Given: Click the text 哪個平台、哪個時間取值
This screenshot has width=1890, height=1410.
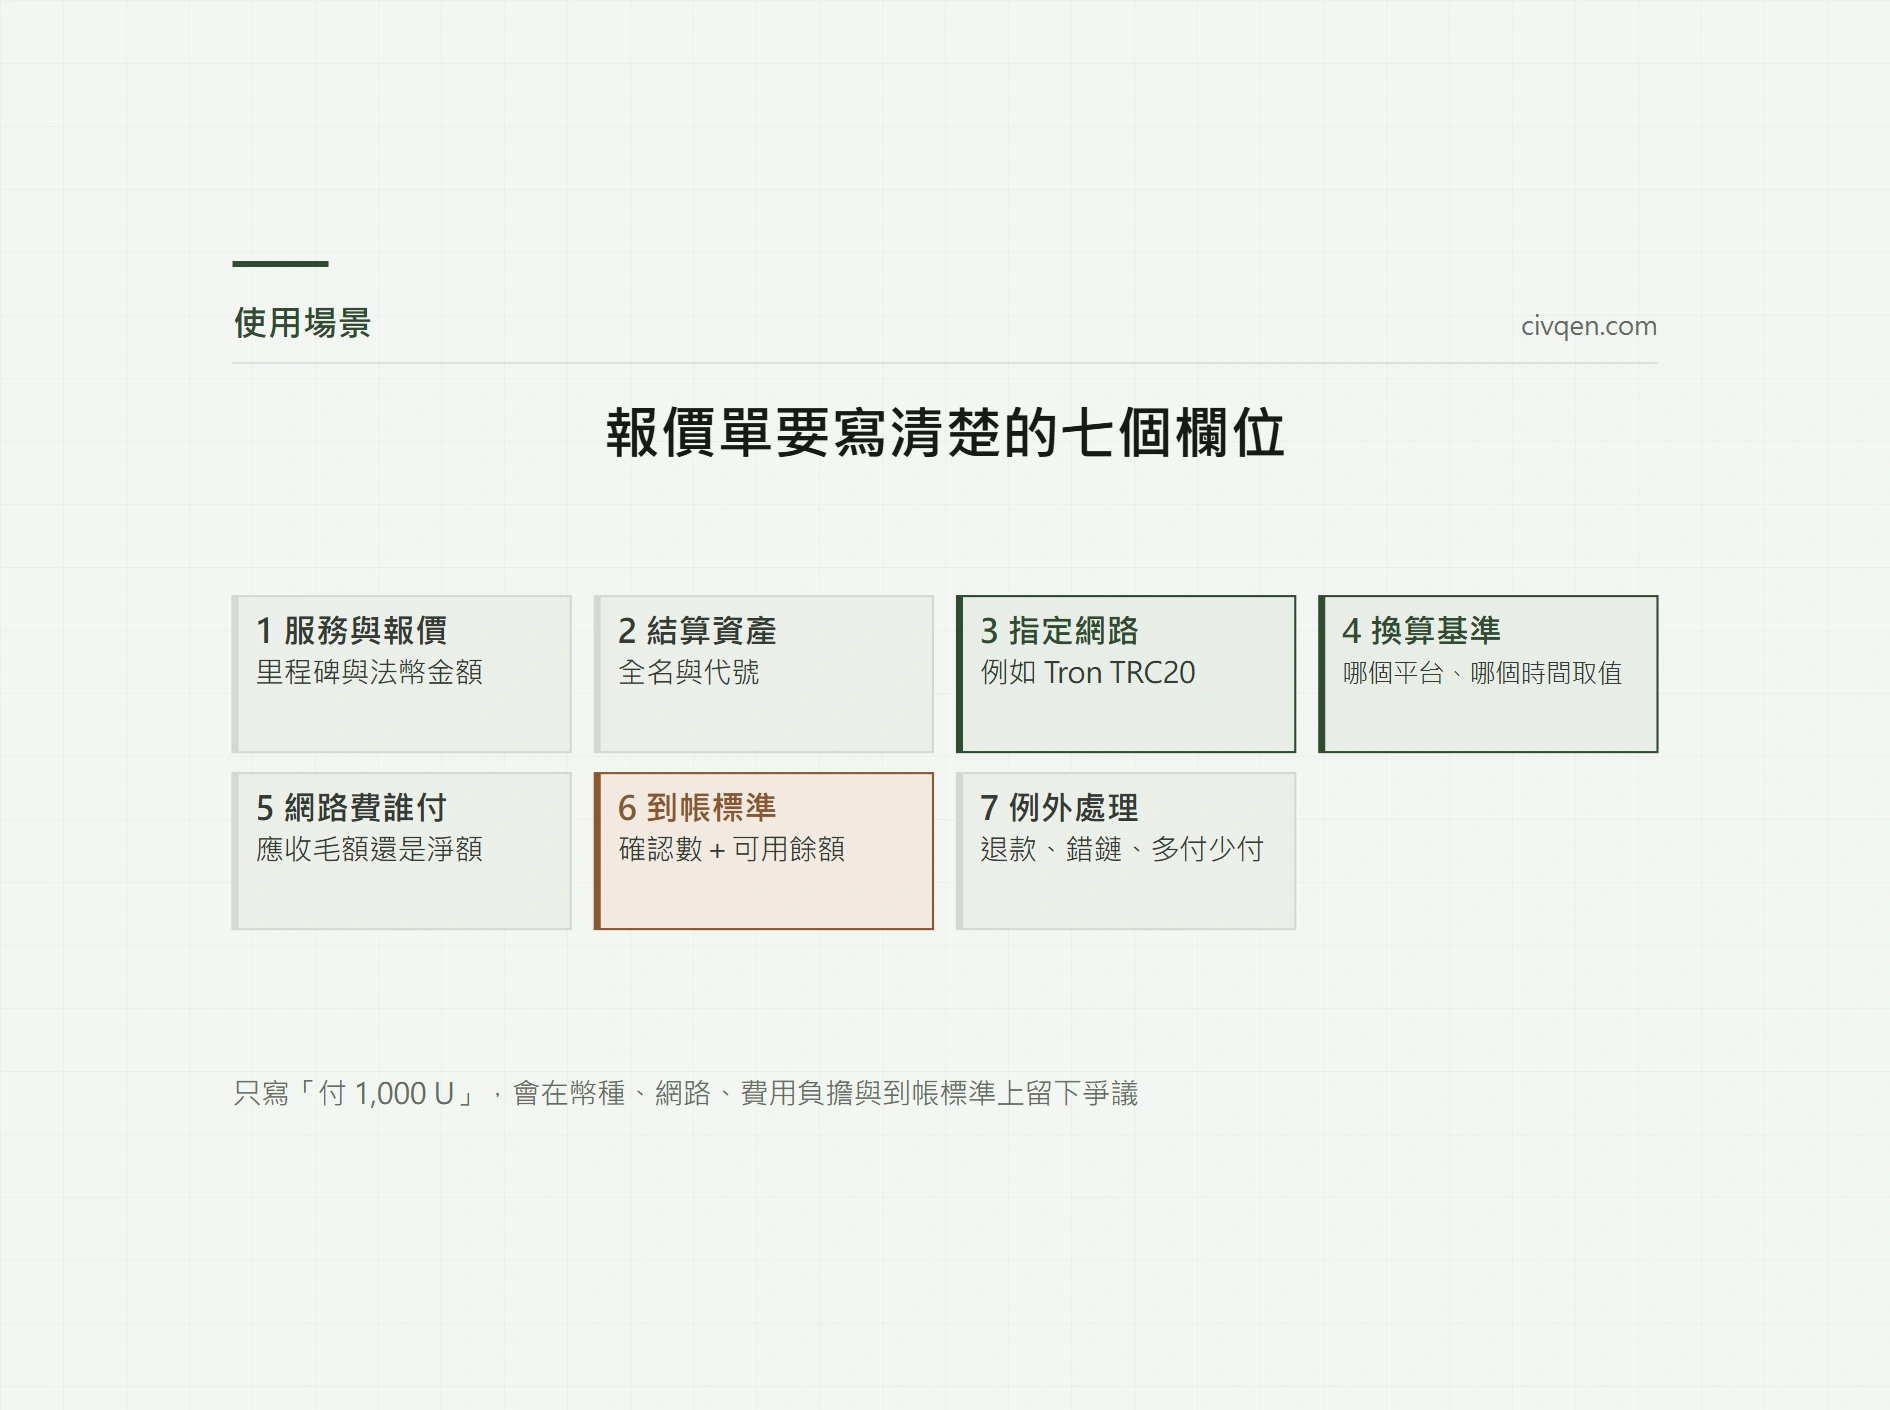Looking at the screenshot, I should 1482,673.
